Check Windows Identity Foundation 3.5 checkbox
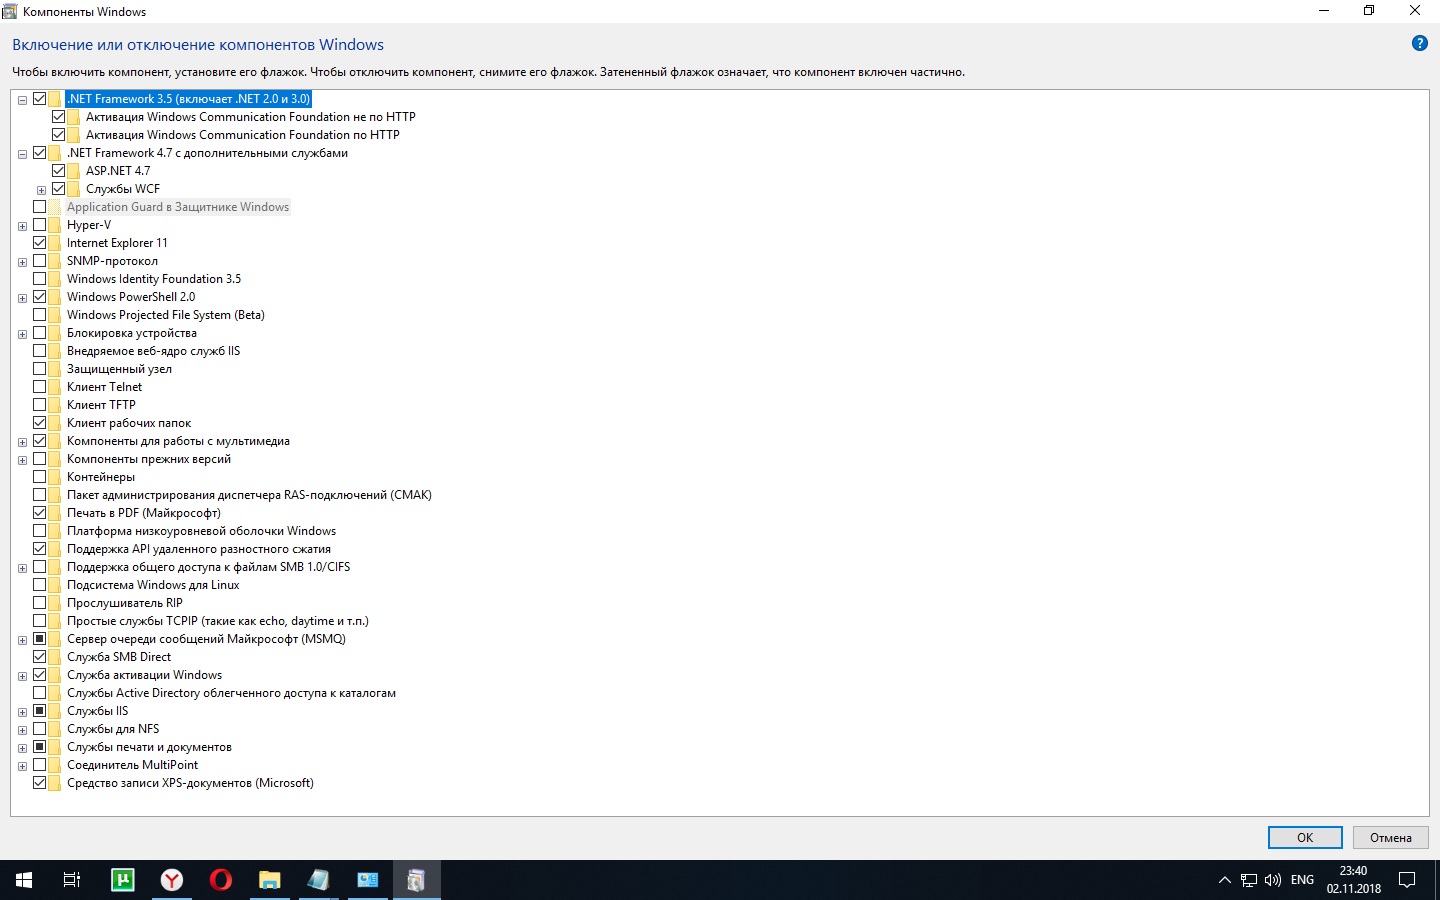 click(40, 279)
